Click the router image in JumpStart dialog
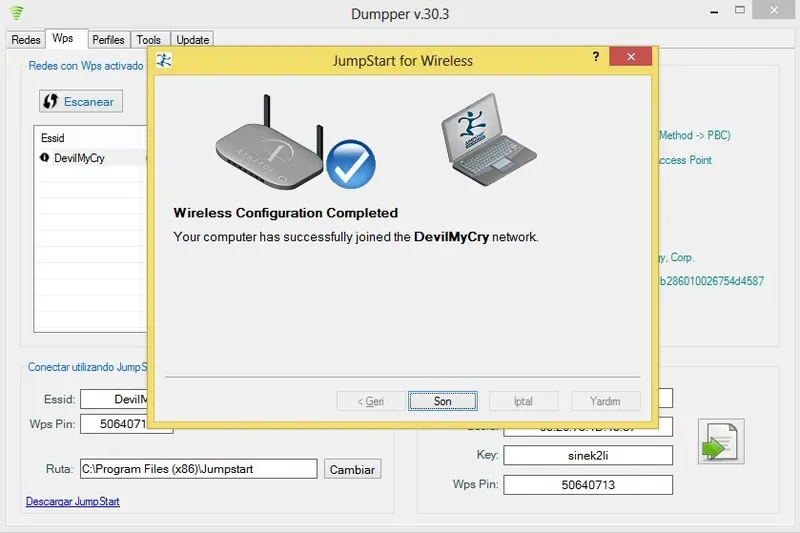800x533 pixels. [269, 143]
